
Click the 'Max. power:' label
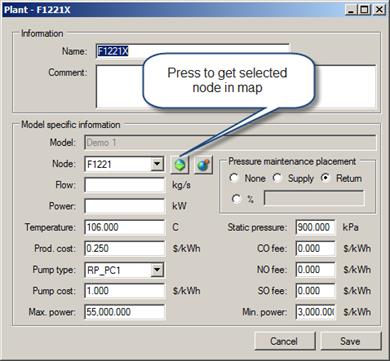pyautogui.click(x=52, y=312)
